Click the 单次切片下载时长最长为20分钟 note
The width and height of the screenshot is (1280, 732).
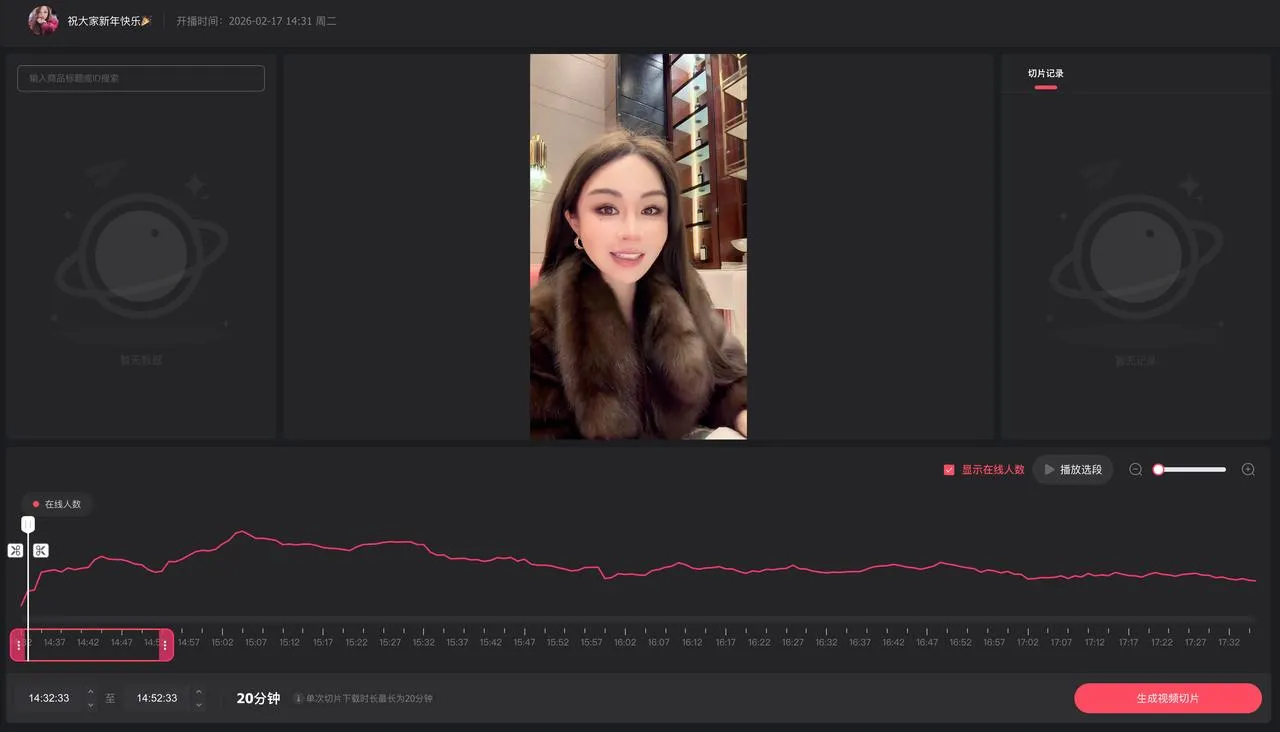tap(369, 698)
